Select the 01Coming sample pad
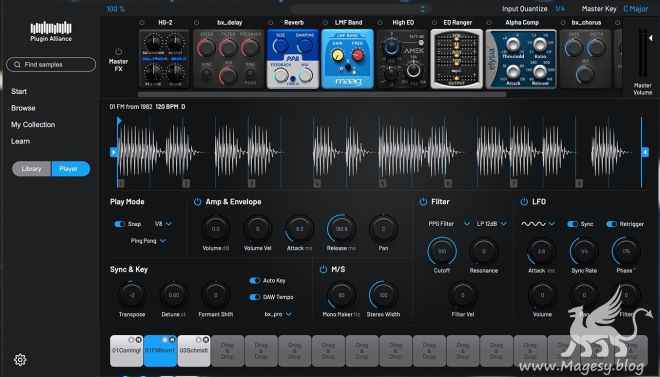This screenshot has width=660, height=377. [126, 351]
